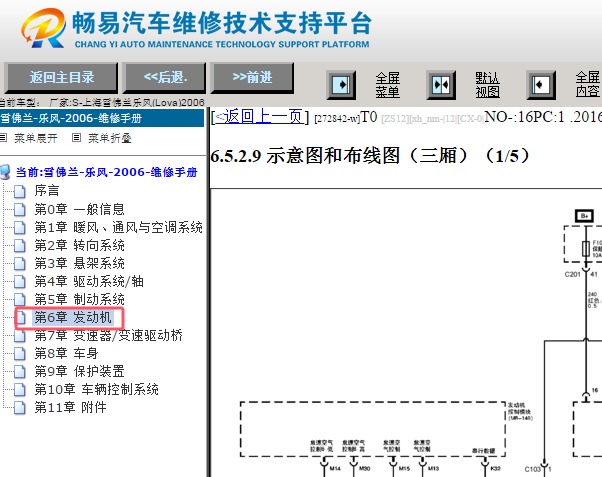Click the 6.5.2.9 示意图和布线图 heading
This screenshot has height=477, width=602.
pos(370,156)
